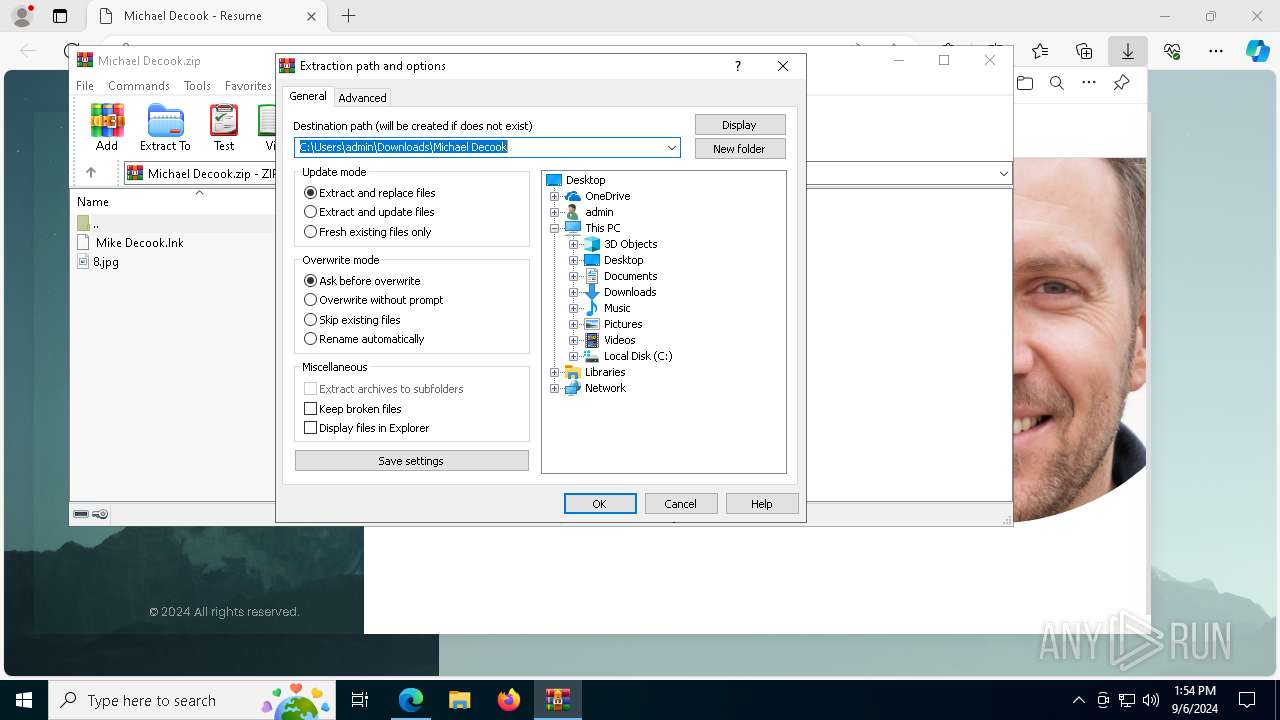Image resolution: width=1280 pixels, height=720 pixels.
Task: Enable Keep broken files checkbox
Action: [353, 409]
